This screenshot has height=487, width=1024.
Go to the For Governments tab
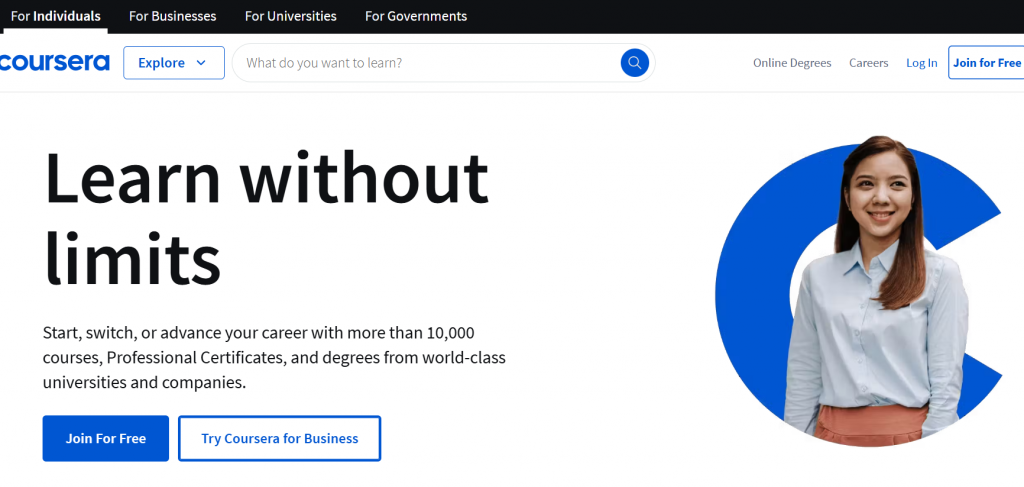416,16
